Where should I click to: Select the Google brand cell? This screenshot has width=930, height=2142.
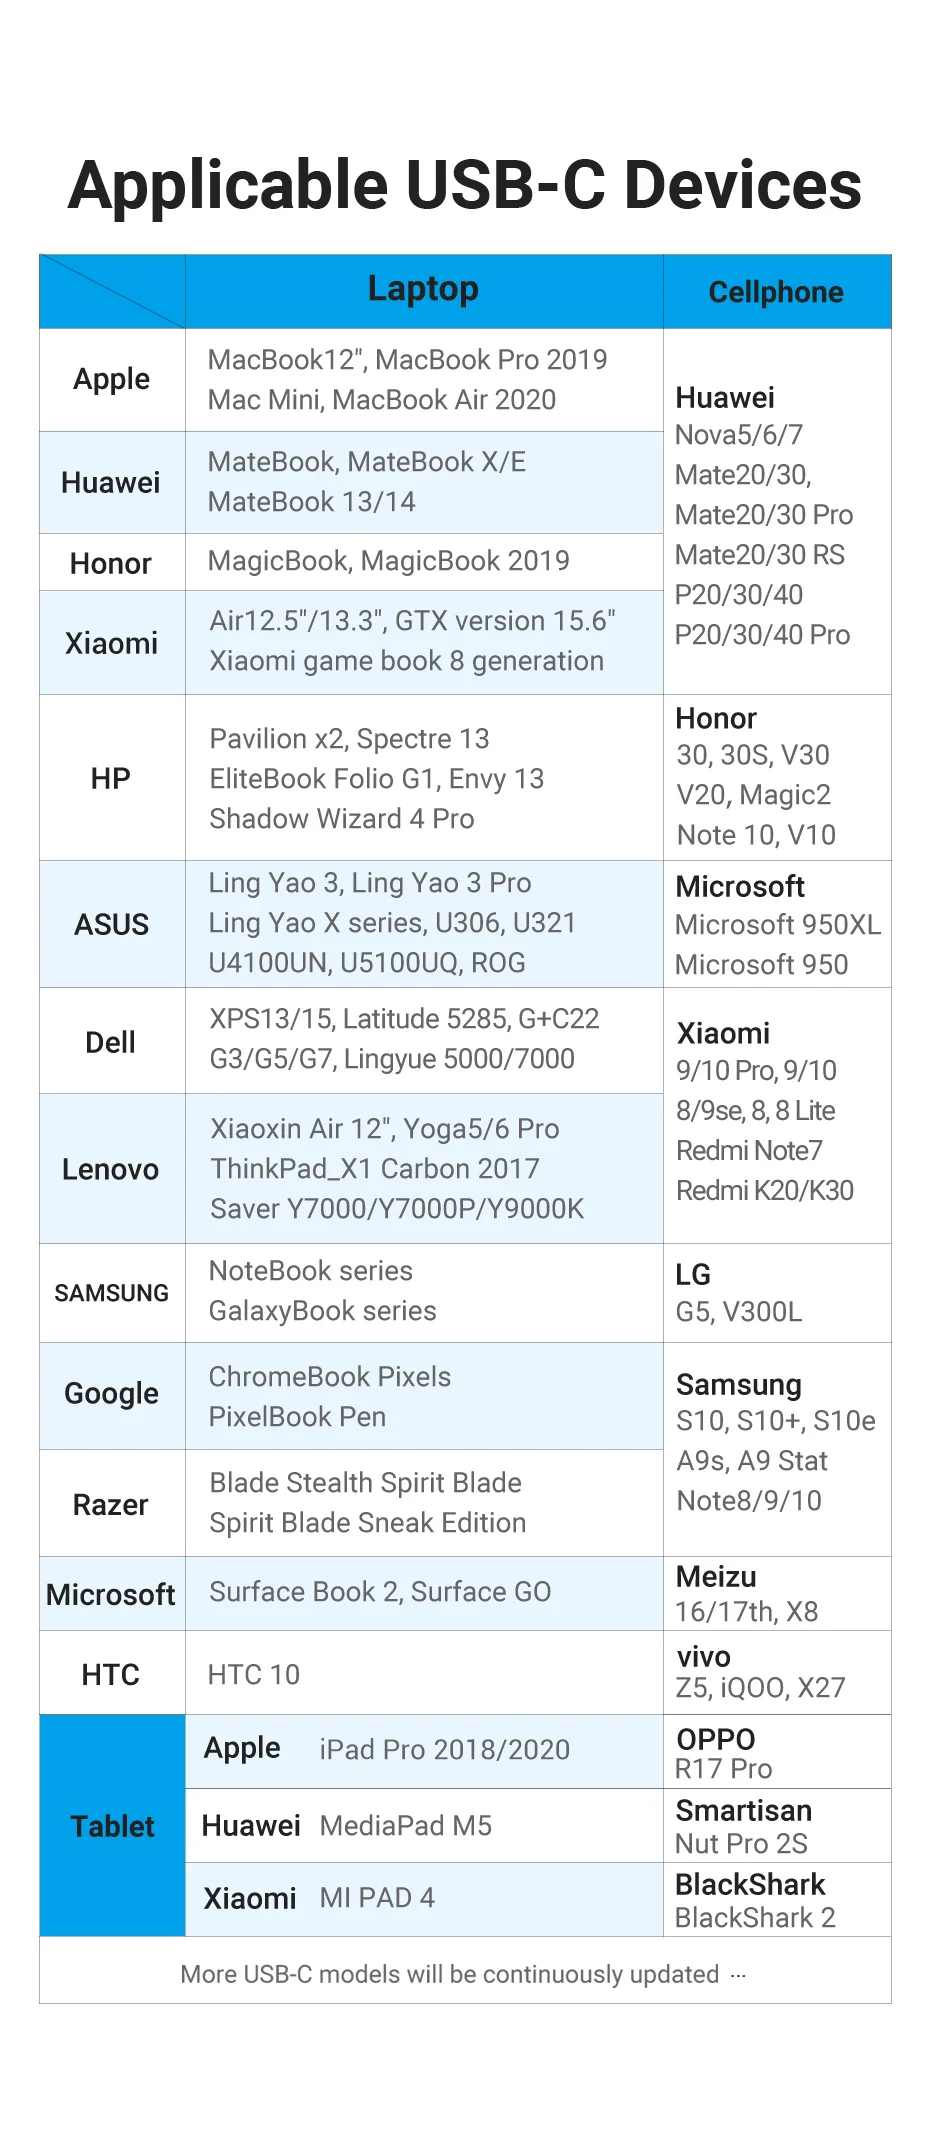(x=112, y=1394)
